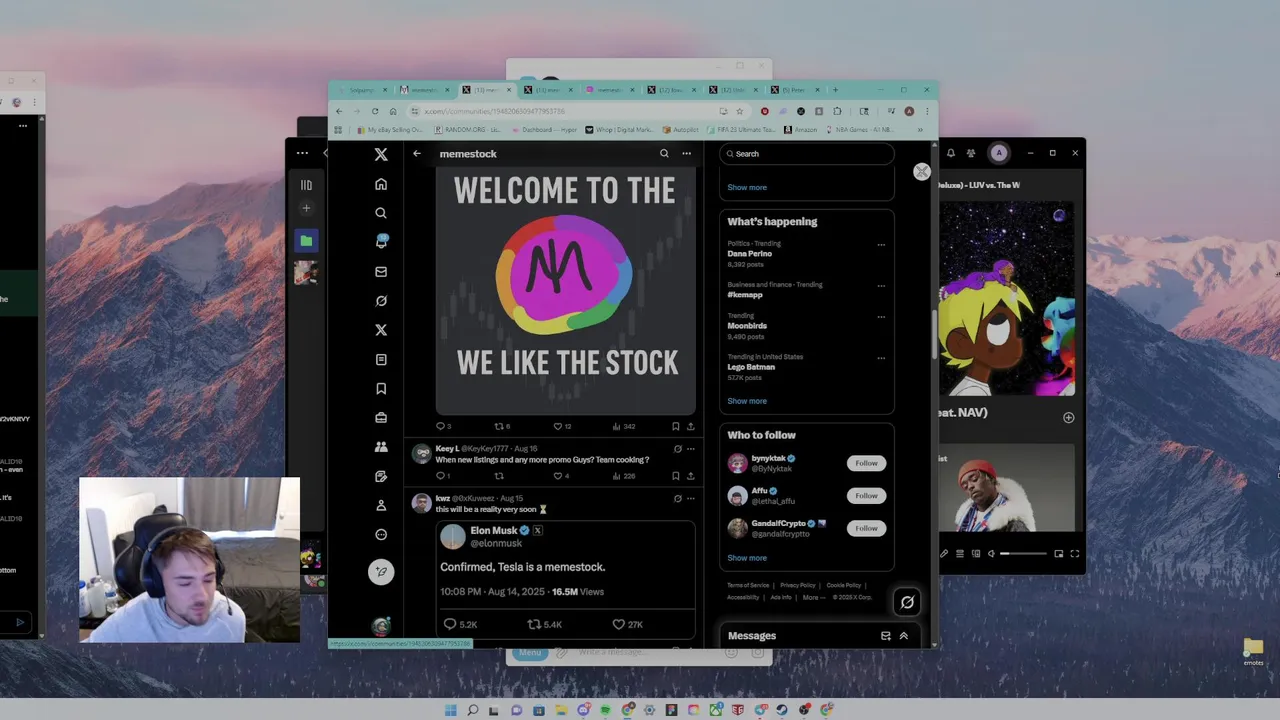Click the X search input field
Image resolution: width=1280 pixels, height=720 pixels.
(x=807, y=154)
